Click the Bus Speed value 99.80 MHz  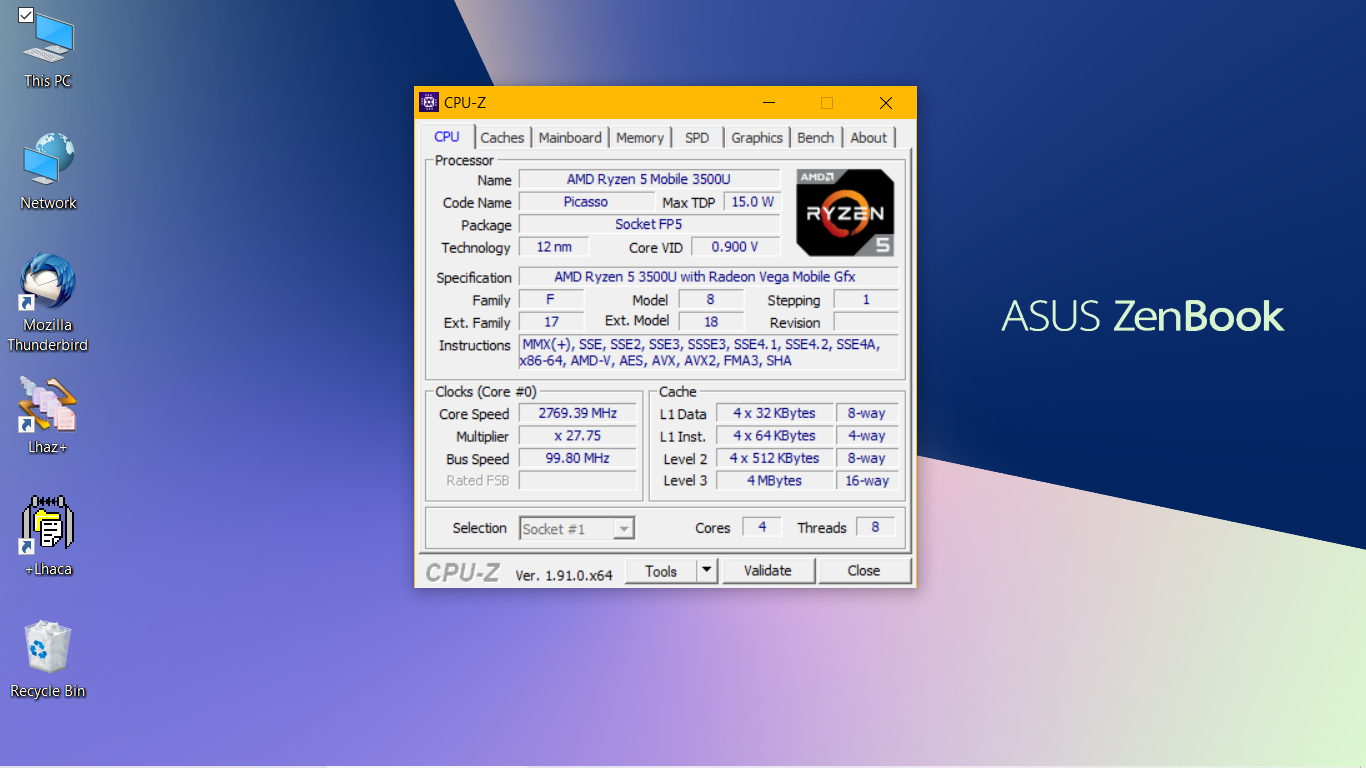(x=577, y=459)
